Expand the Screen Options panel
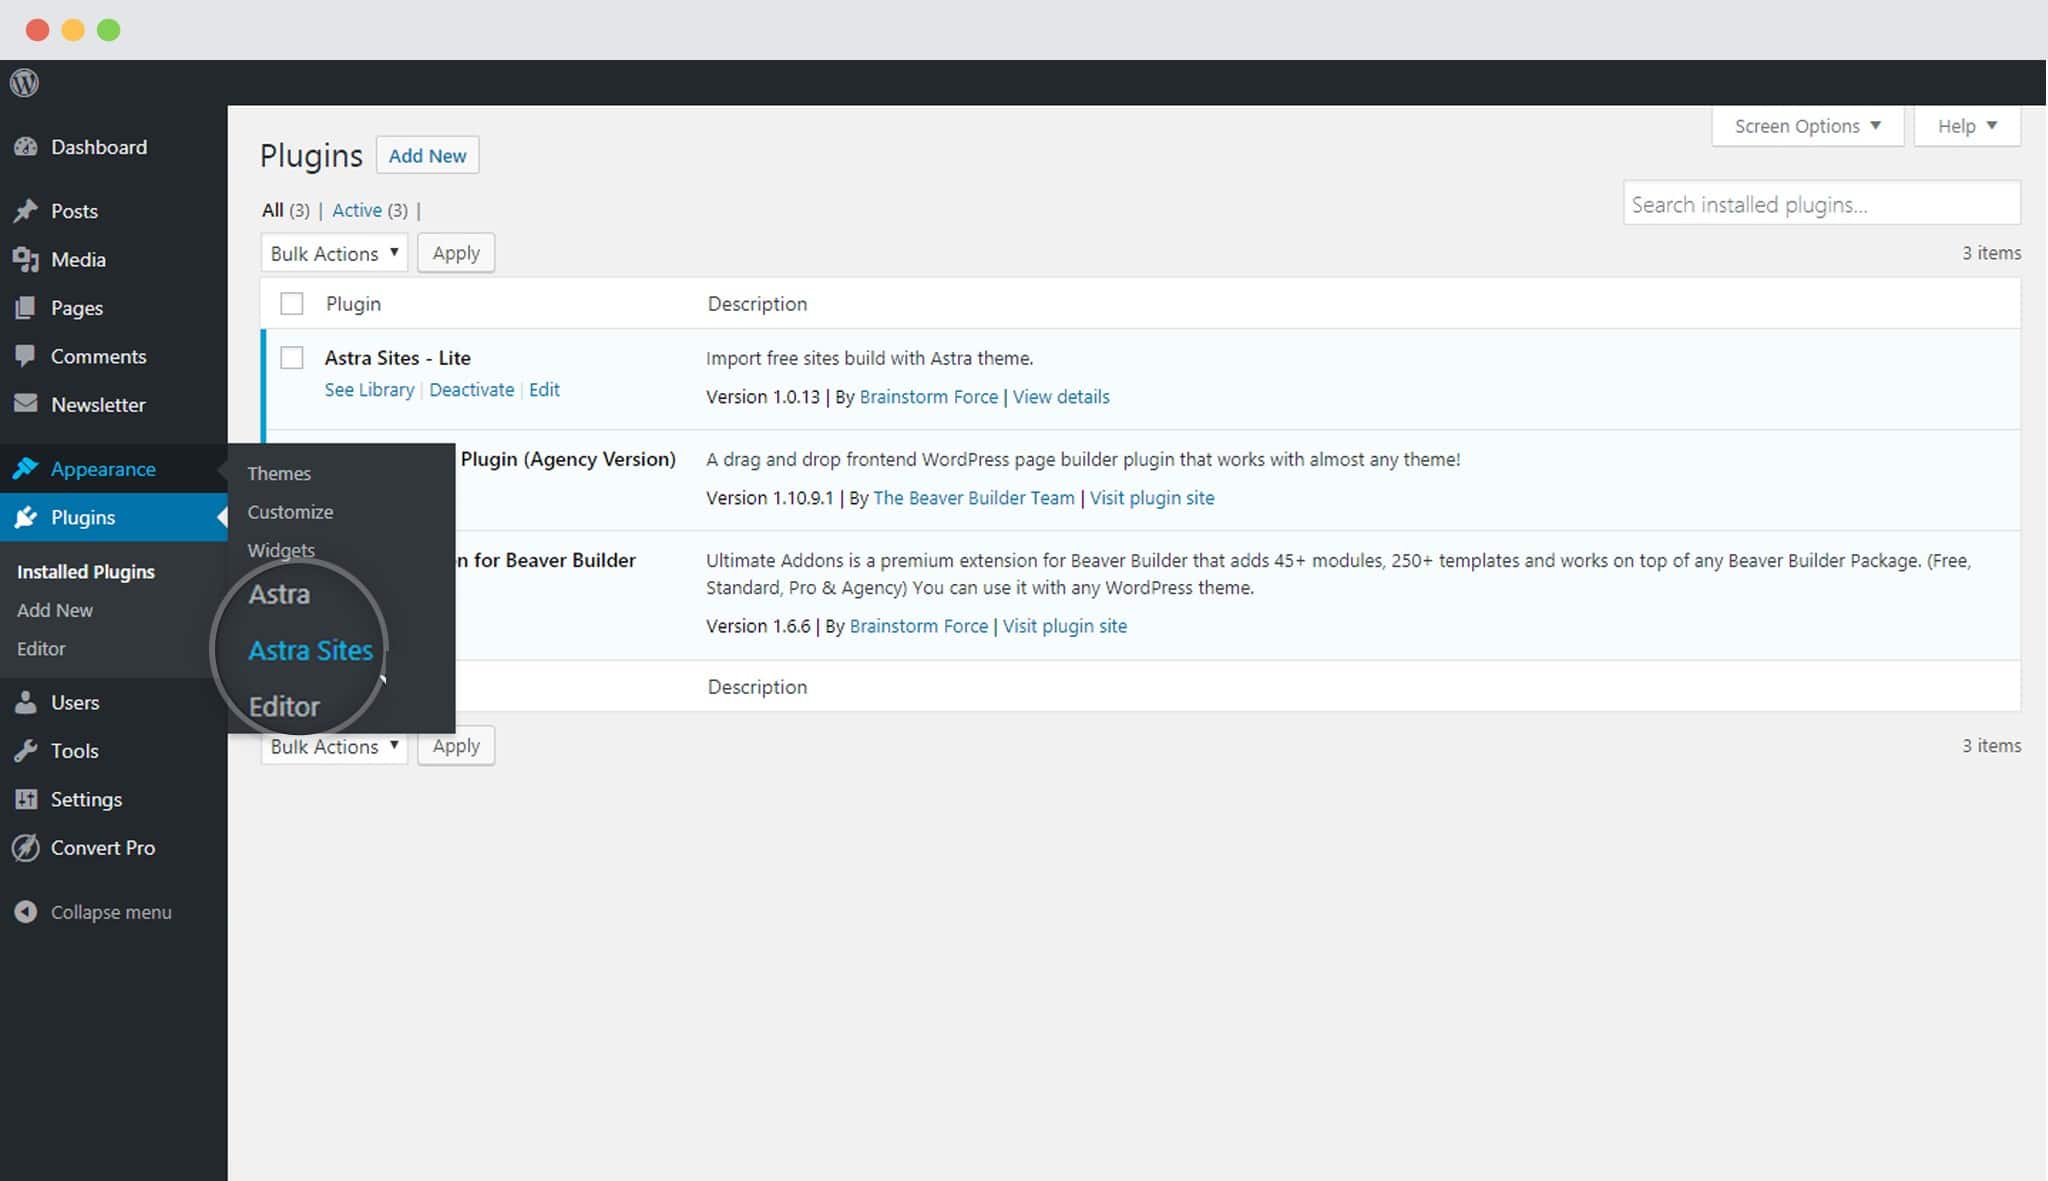The image size is (2048, 1181). pos(1808,126)
